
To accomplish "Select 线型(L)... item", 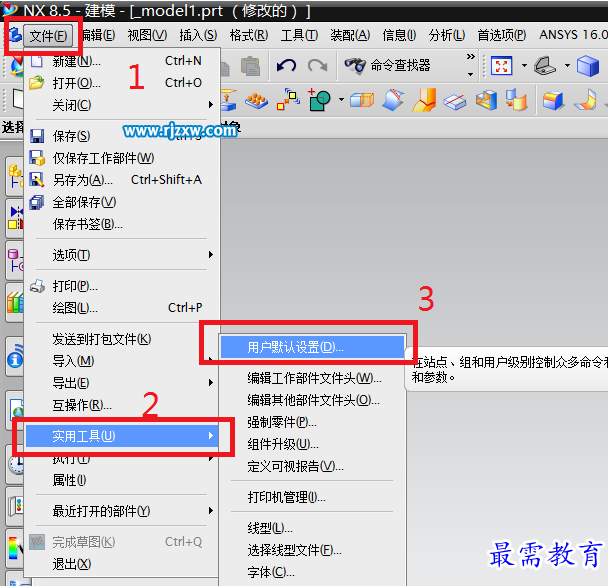I will click(x=312, y=529).
